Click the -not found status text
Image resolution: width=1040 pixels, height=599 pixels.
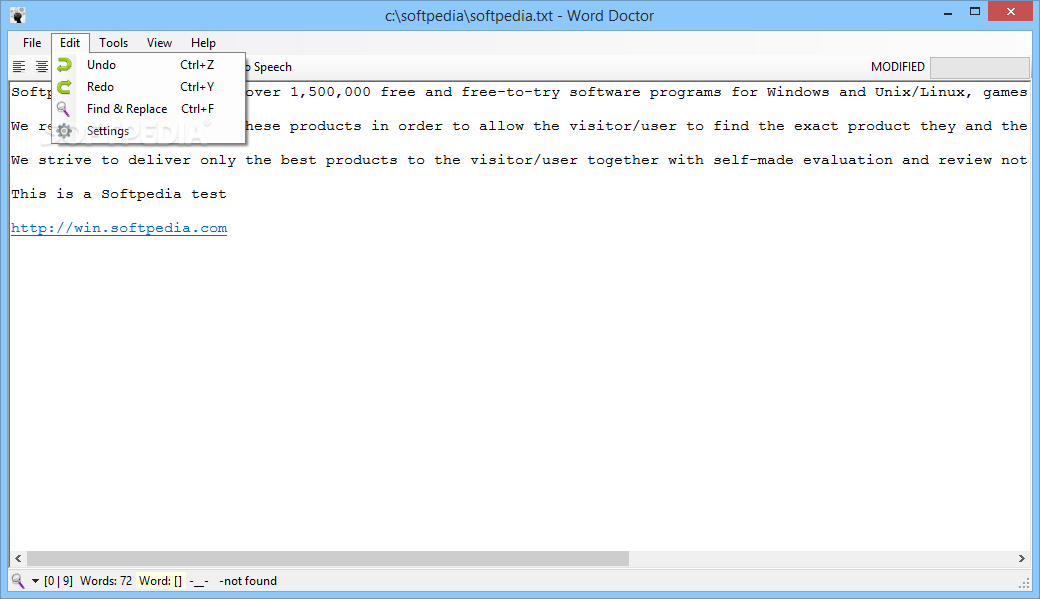[x=248, y=581]
